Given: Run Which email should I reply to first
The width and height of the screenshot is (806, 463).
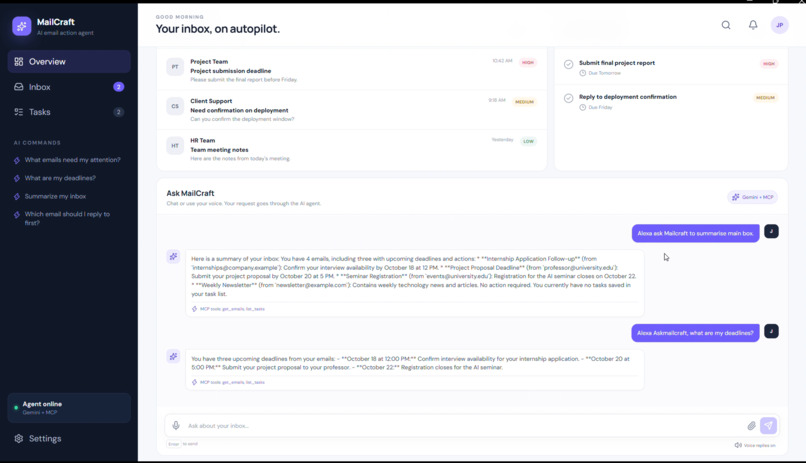Looking at the screenshot, I should click(x=62, y=218).
